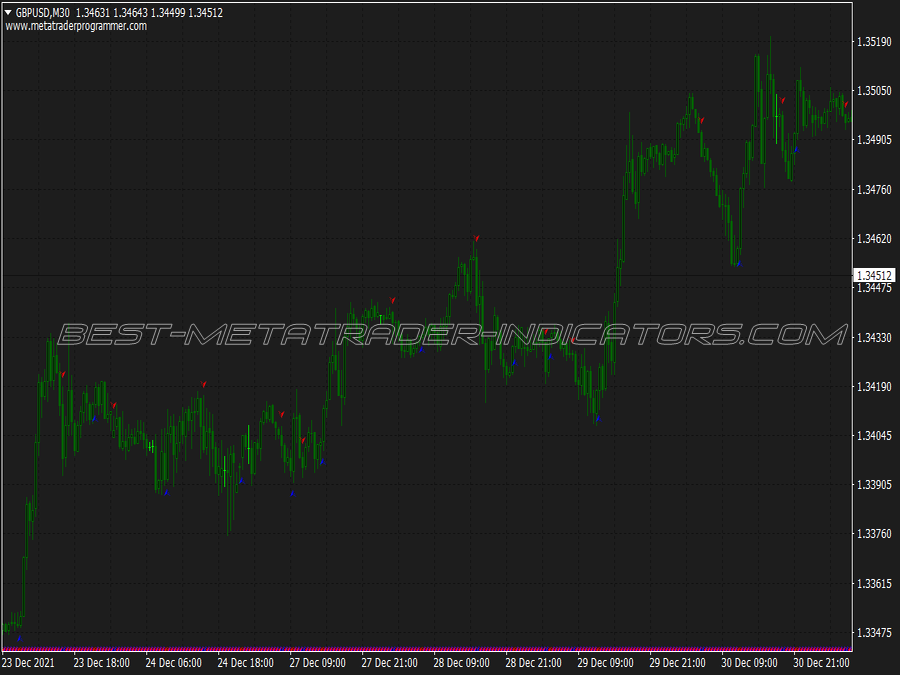
Task: Click time axis label 24 Dec 18:00
Action: 246,663
